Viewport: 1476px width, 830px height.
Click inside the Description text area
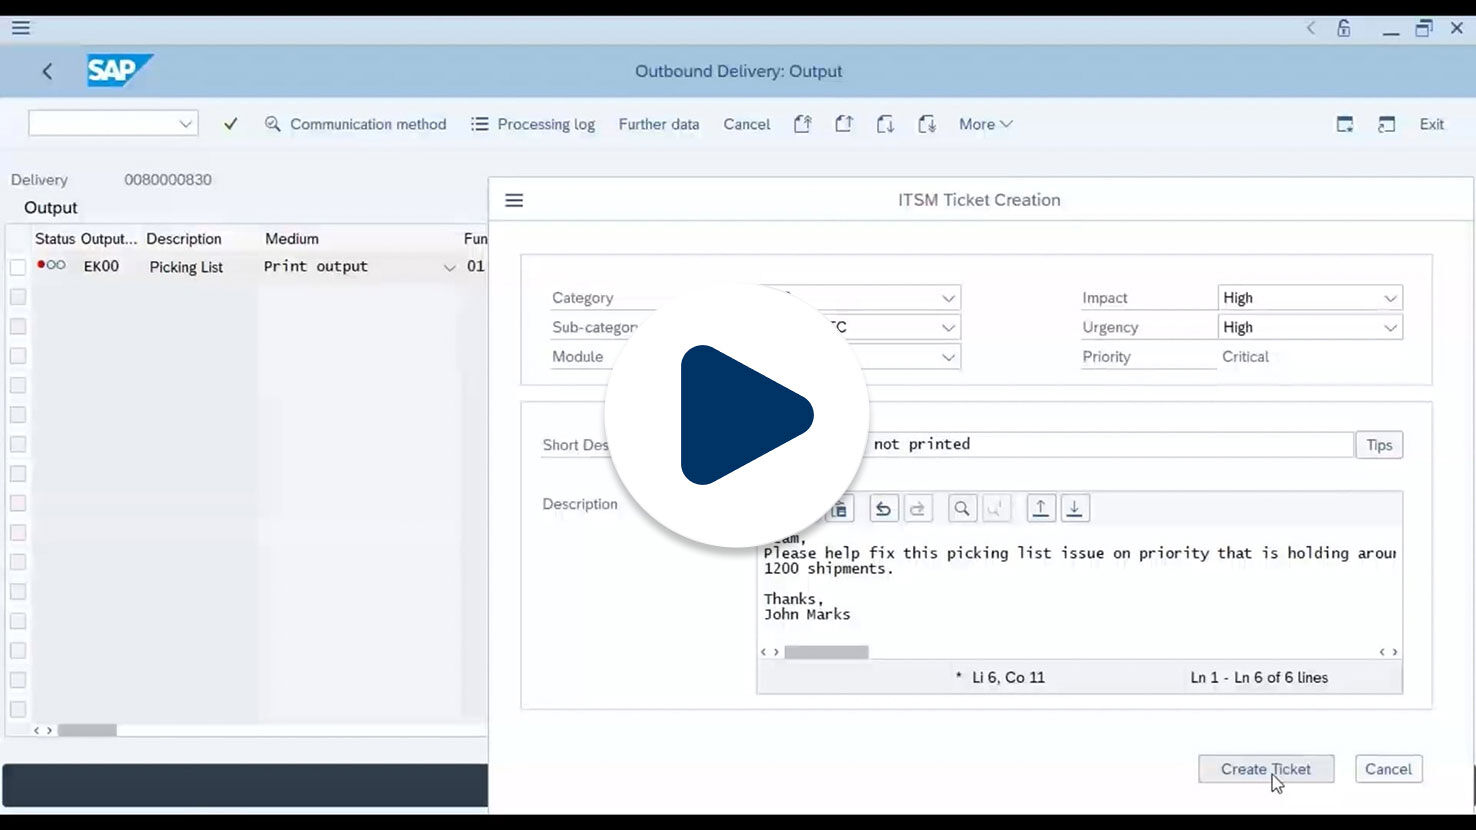pyautogui.click(x=1080, y=585)
